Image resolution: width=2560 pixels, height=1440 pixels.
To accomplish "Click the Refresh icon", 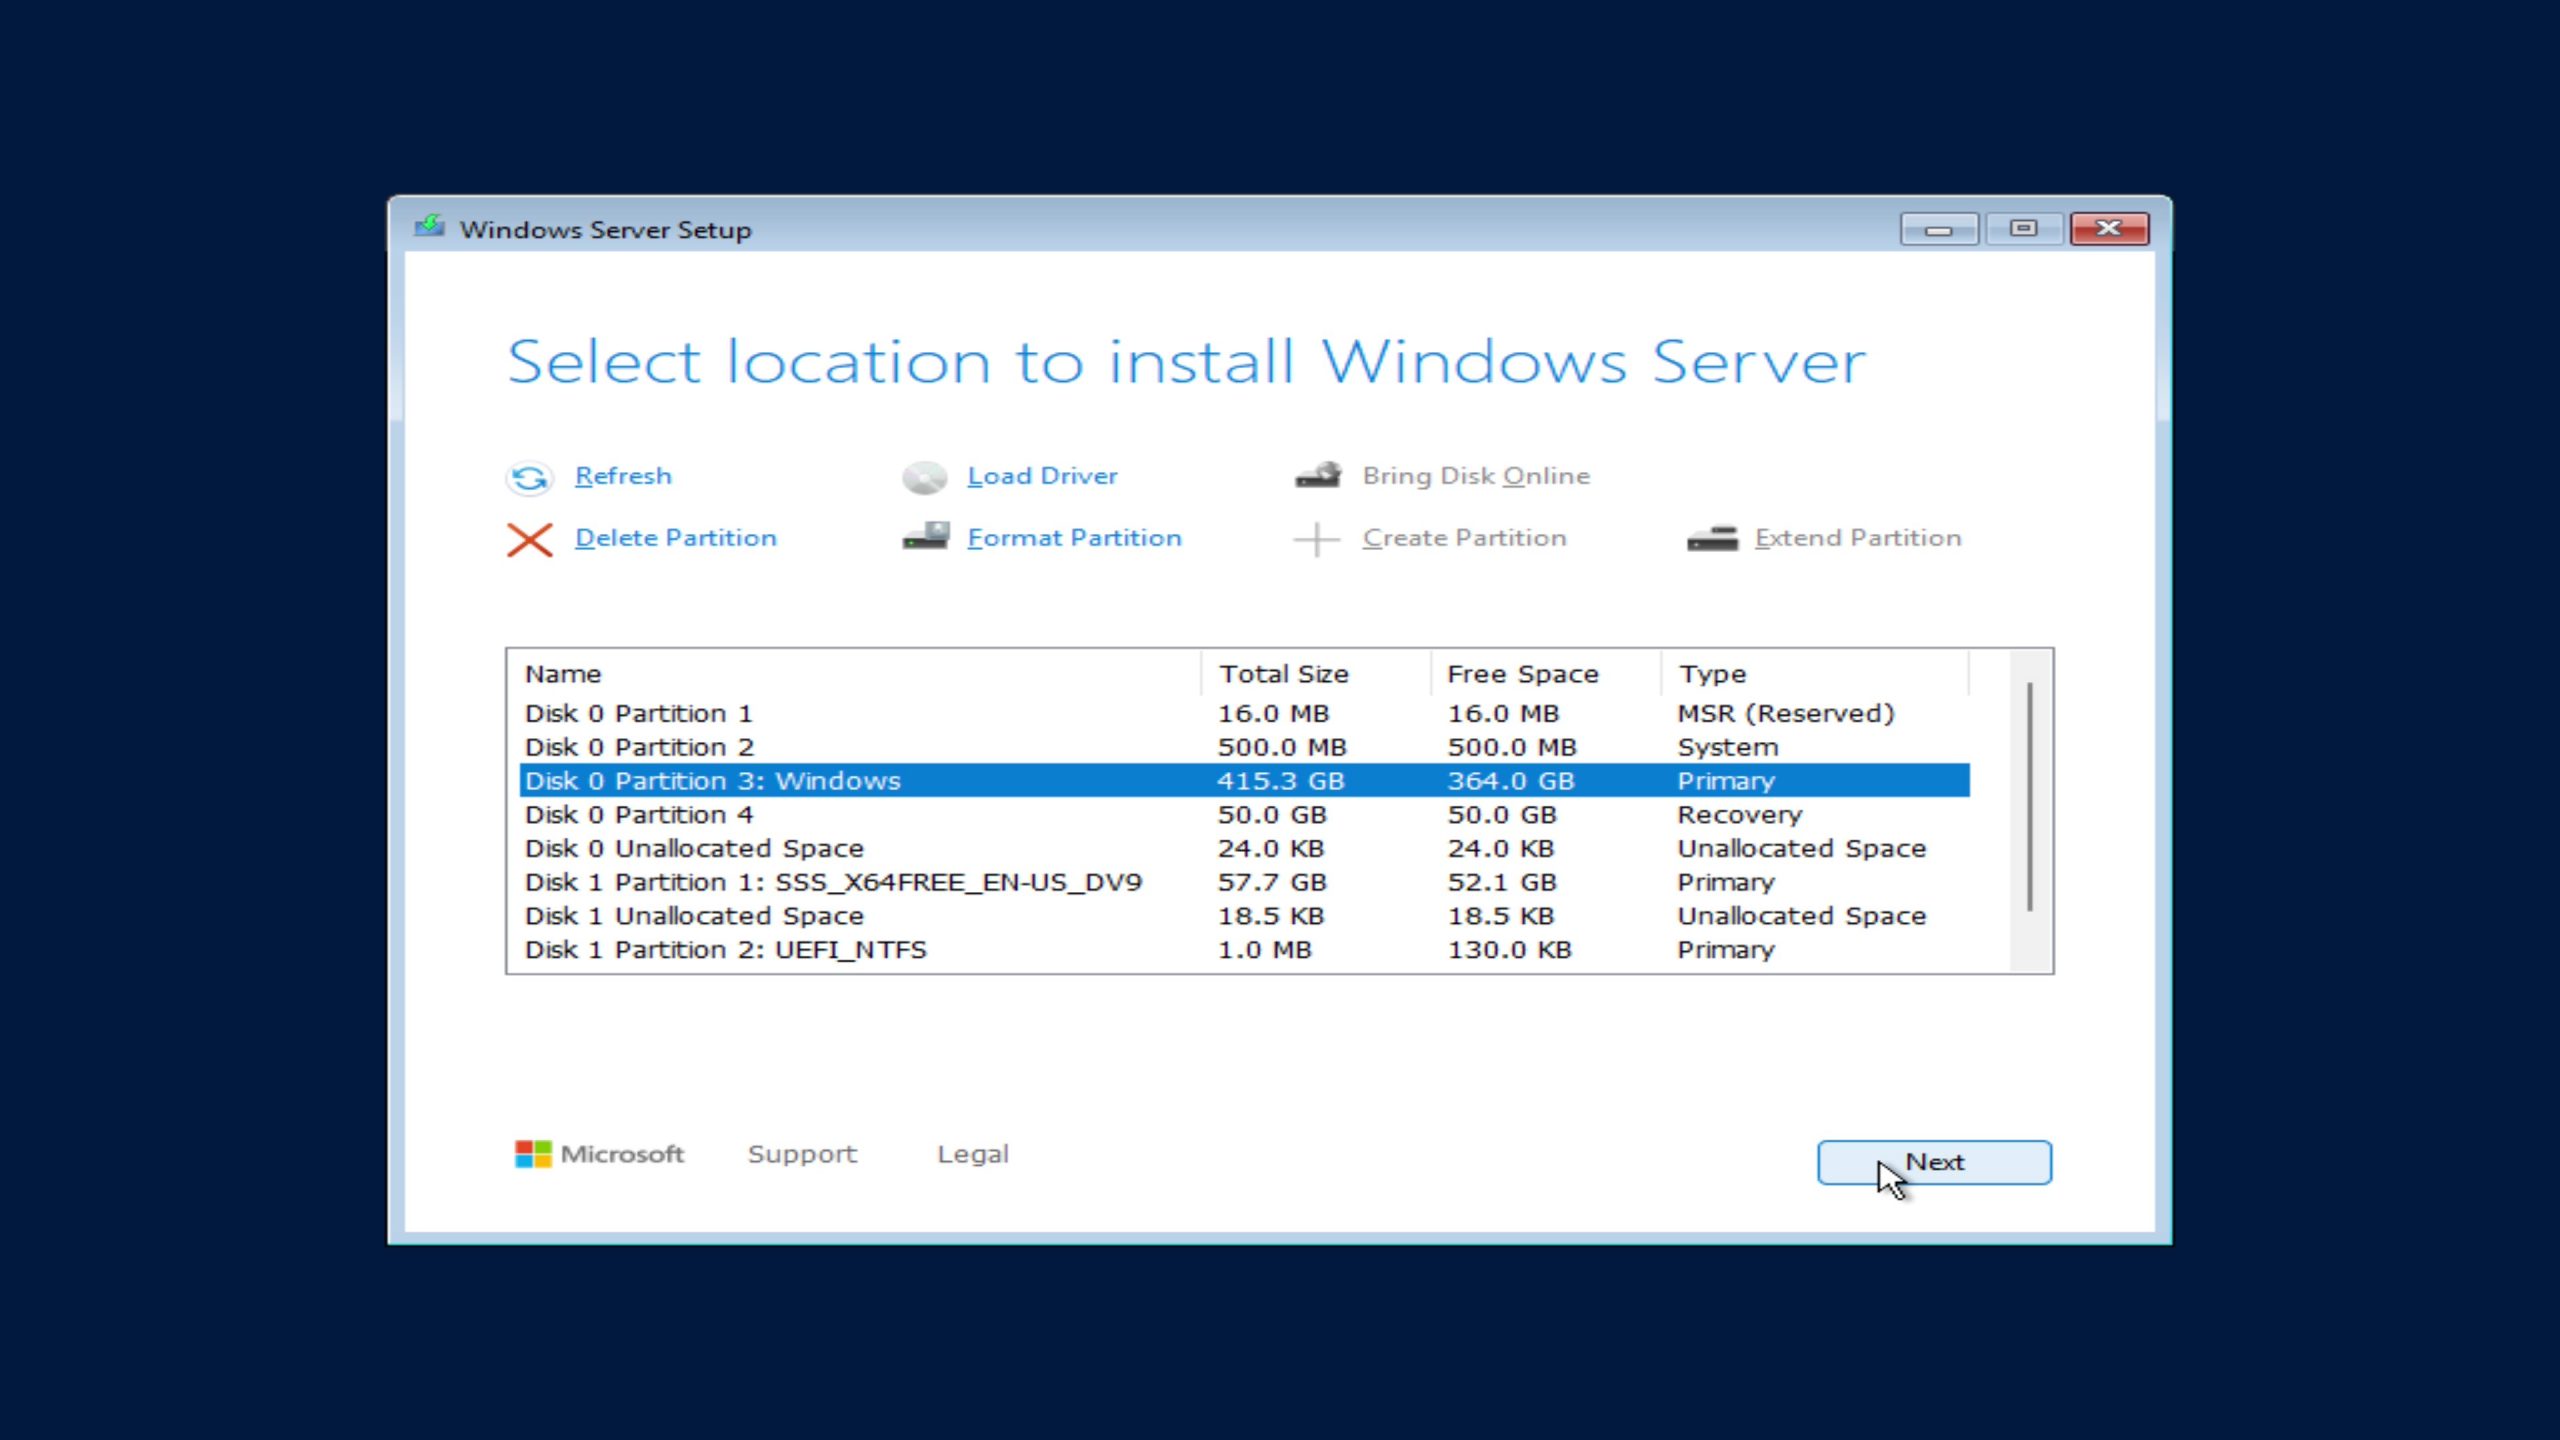I will pyautogui.click(x=530, y=477).
